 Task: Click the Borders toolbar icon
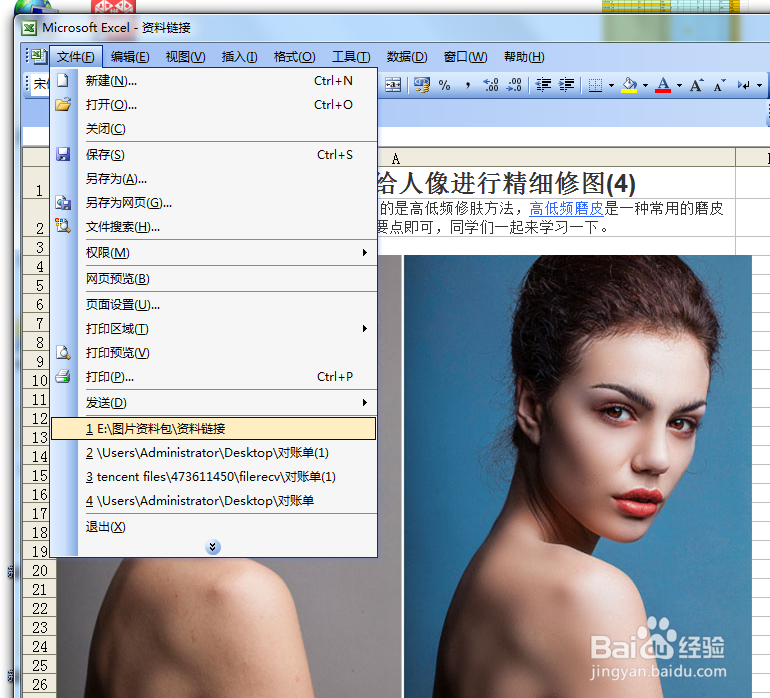(595, 85)
